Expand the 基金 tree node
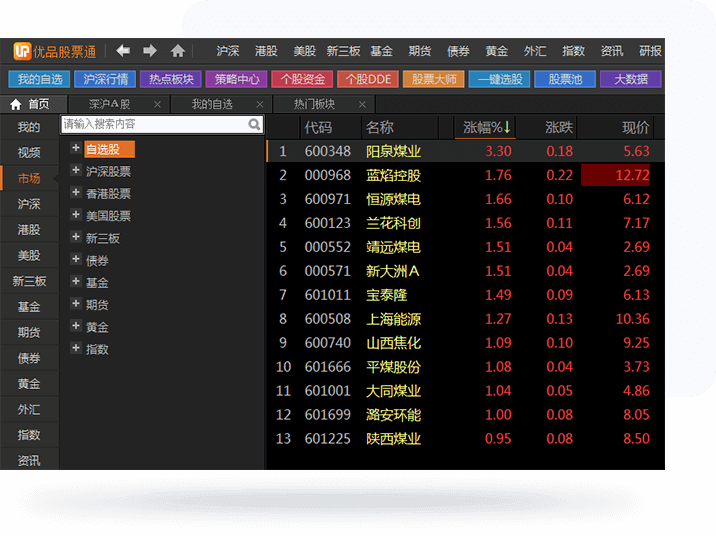 (76, 281)
